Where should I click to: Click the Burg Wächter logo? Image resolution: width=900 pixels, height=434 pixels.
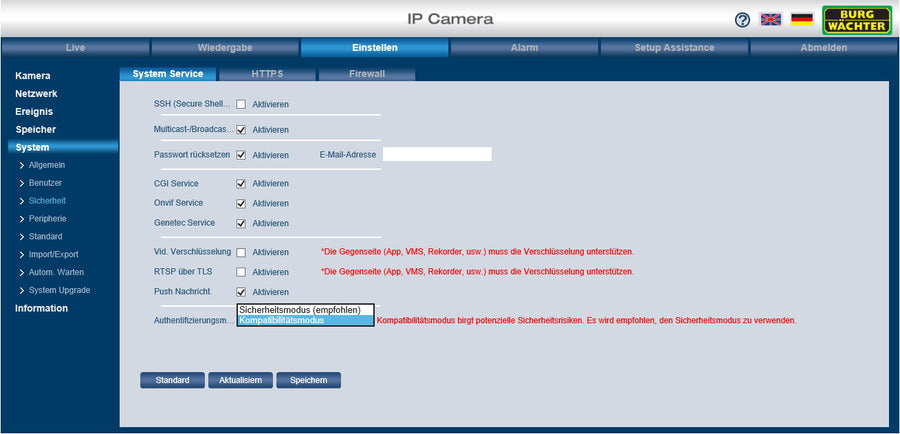coord(856,20)
